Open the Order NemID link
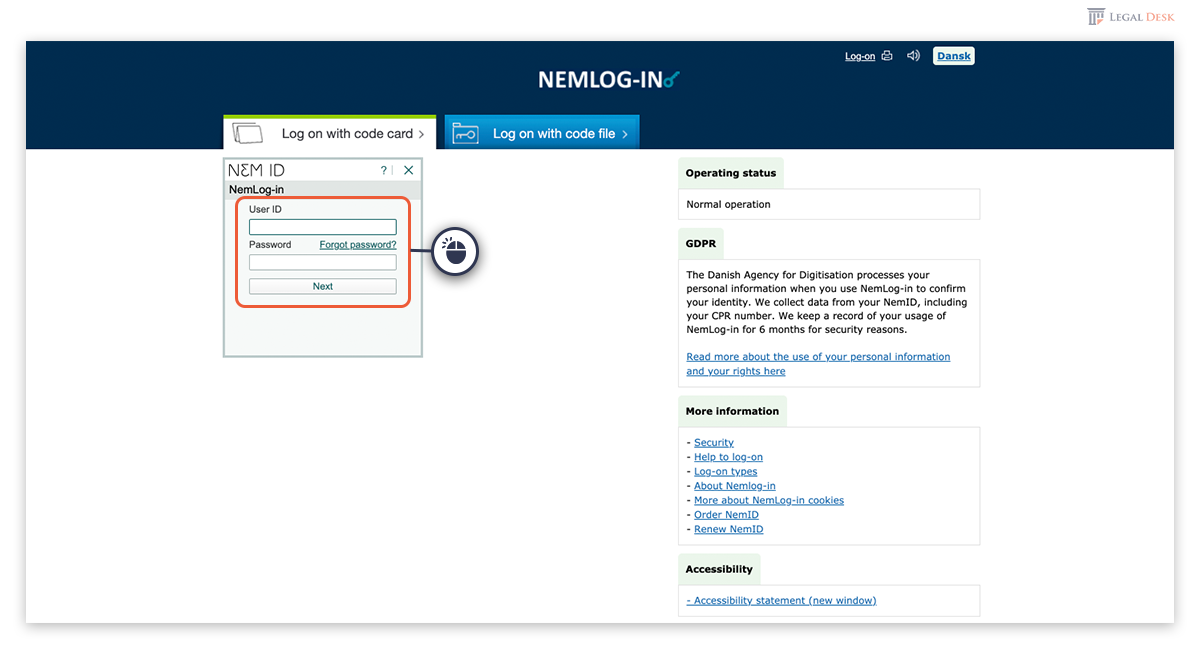Image resolution: width=1201 pixels, height=660 pixels. 726,515
